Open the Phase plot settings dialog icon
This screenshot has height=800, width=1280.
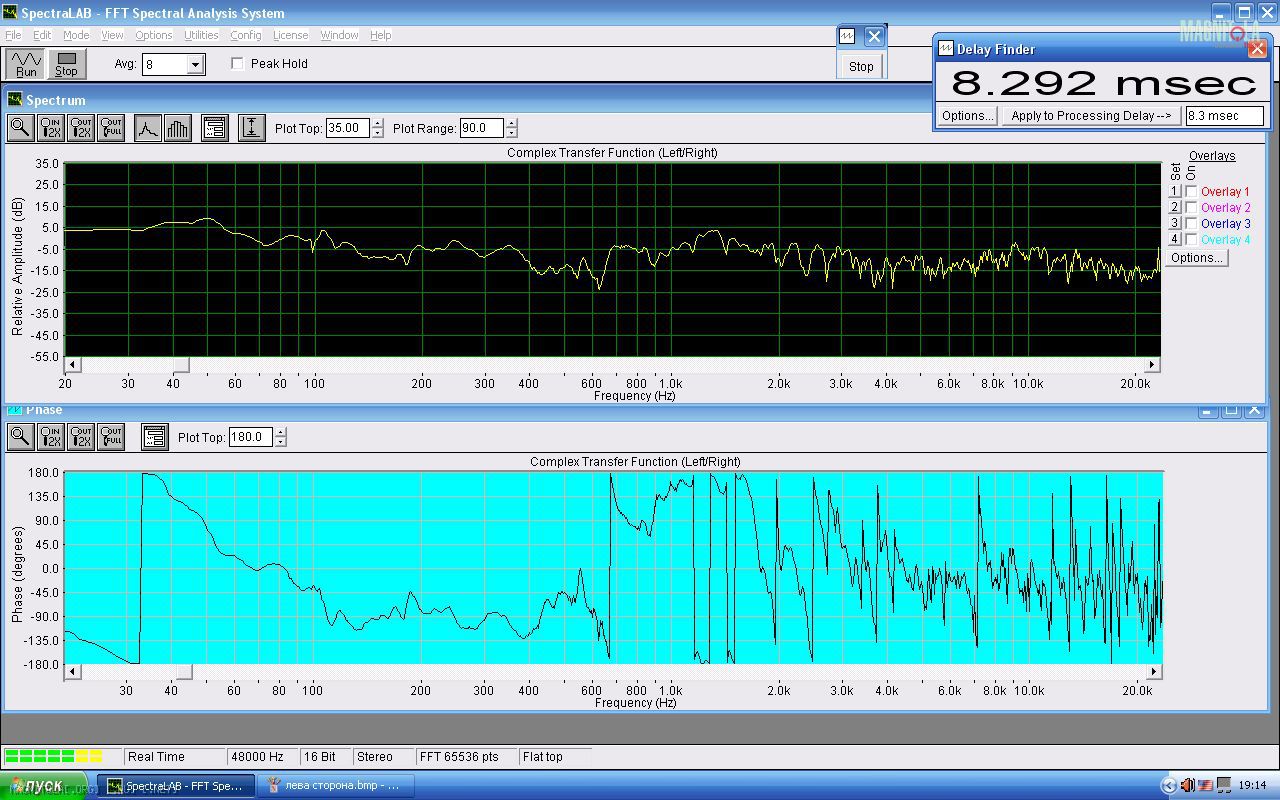click(x=154, y=437)
